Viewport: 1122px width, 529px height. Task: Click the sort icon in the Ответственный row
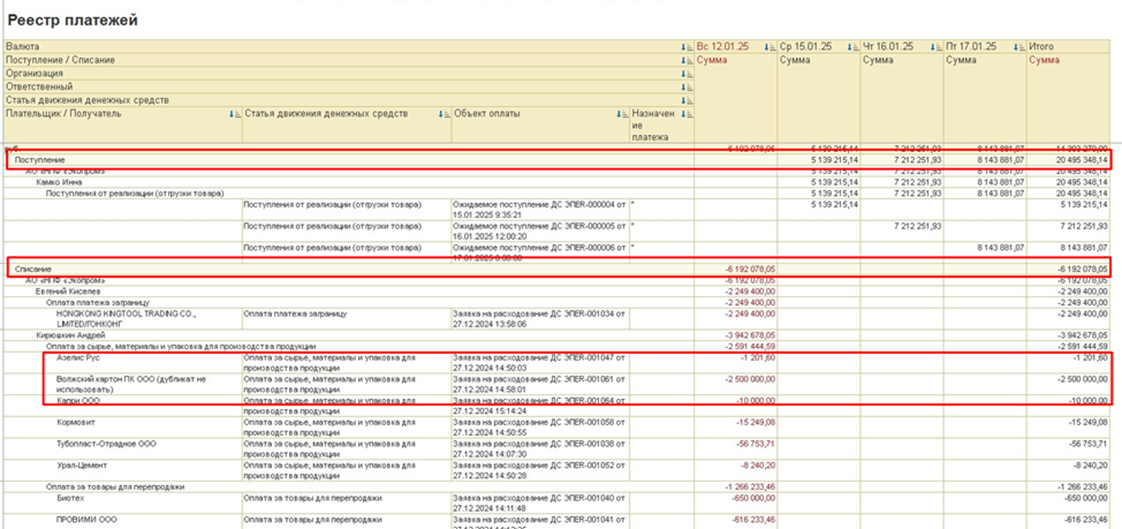pos(684,87)
